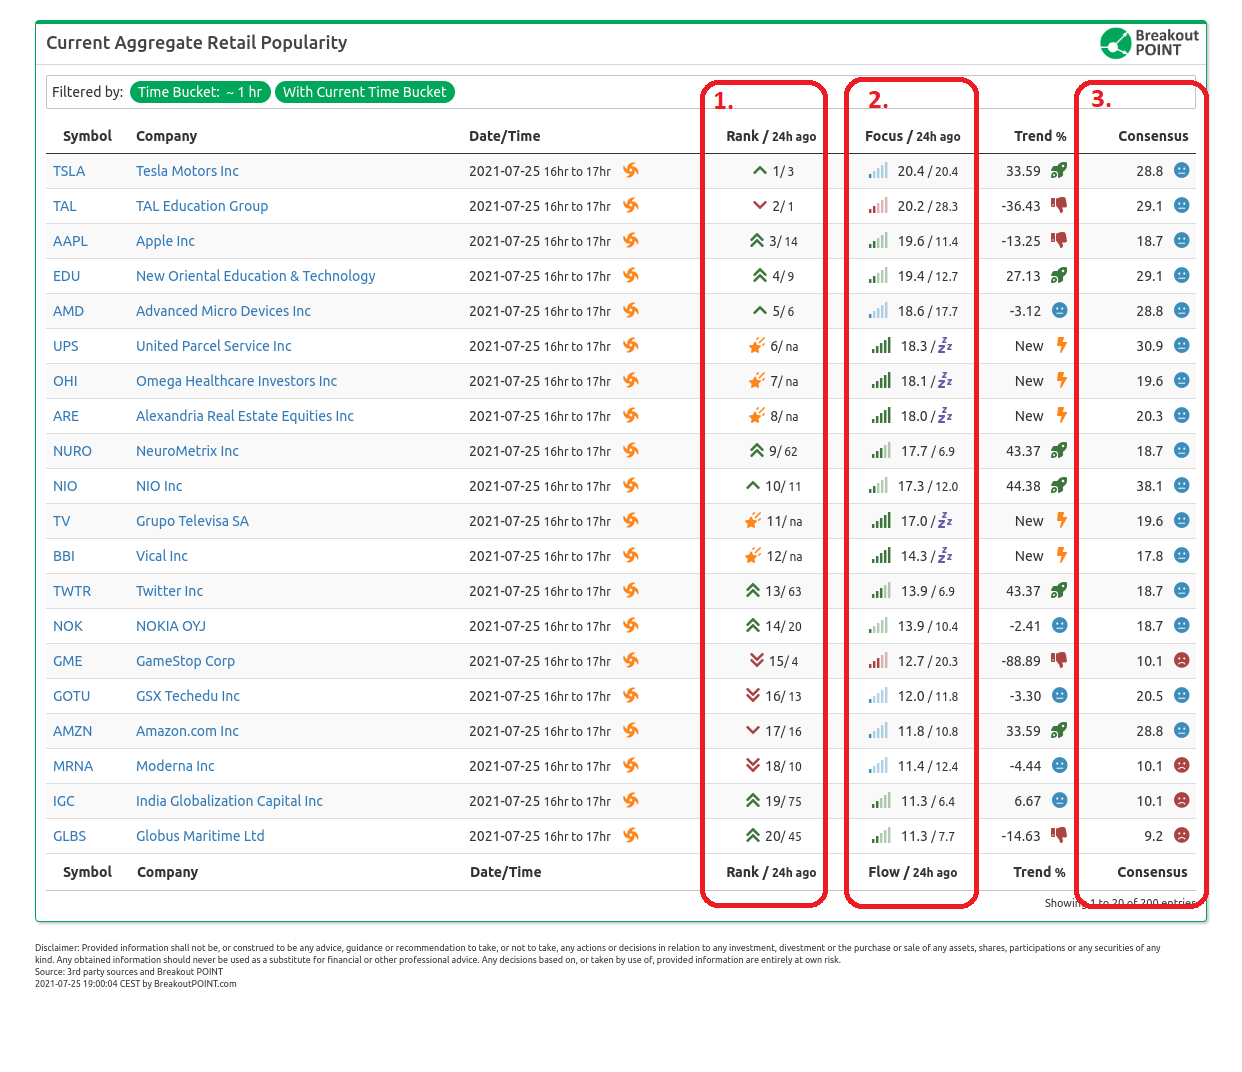Click the signal bars icon in TSLA focus
1242x1072 pixels.
click(878, 171)
